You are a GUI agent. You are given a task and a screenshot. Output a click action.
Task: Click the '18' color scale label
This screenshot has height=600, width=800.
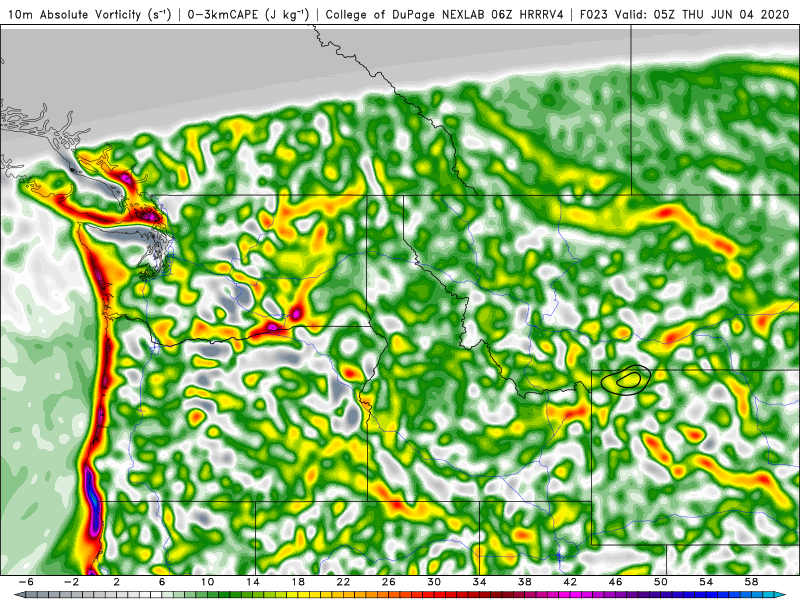point(298,582)
